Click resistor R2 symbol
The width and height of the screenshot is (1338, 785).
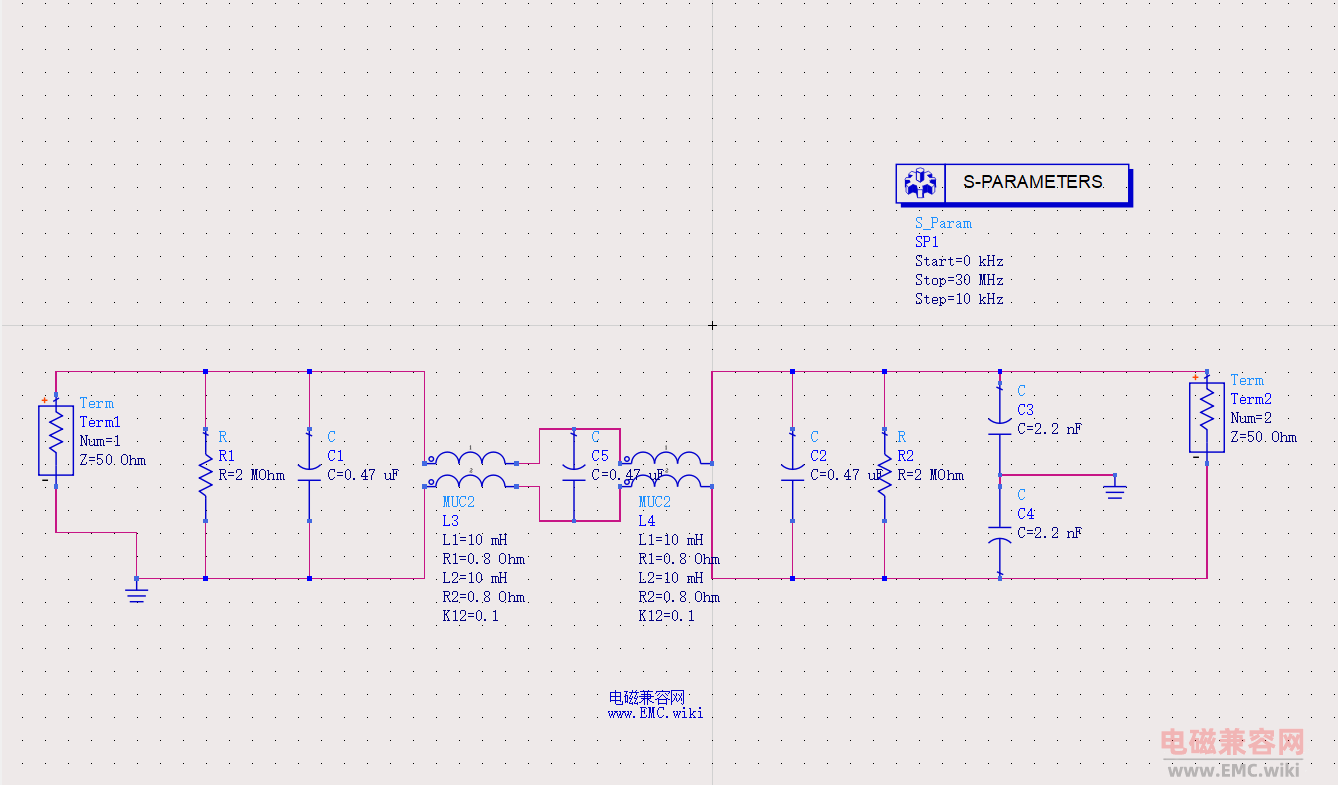885,475
